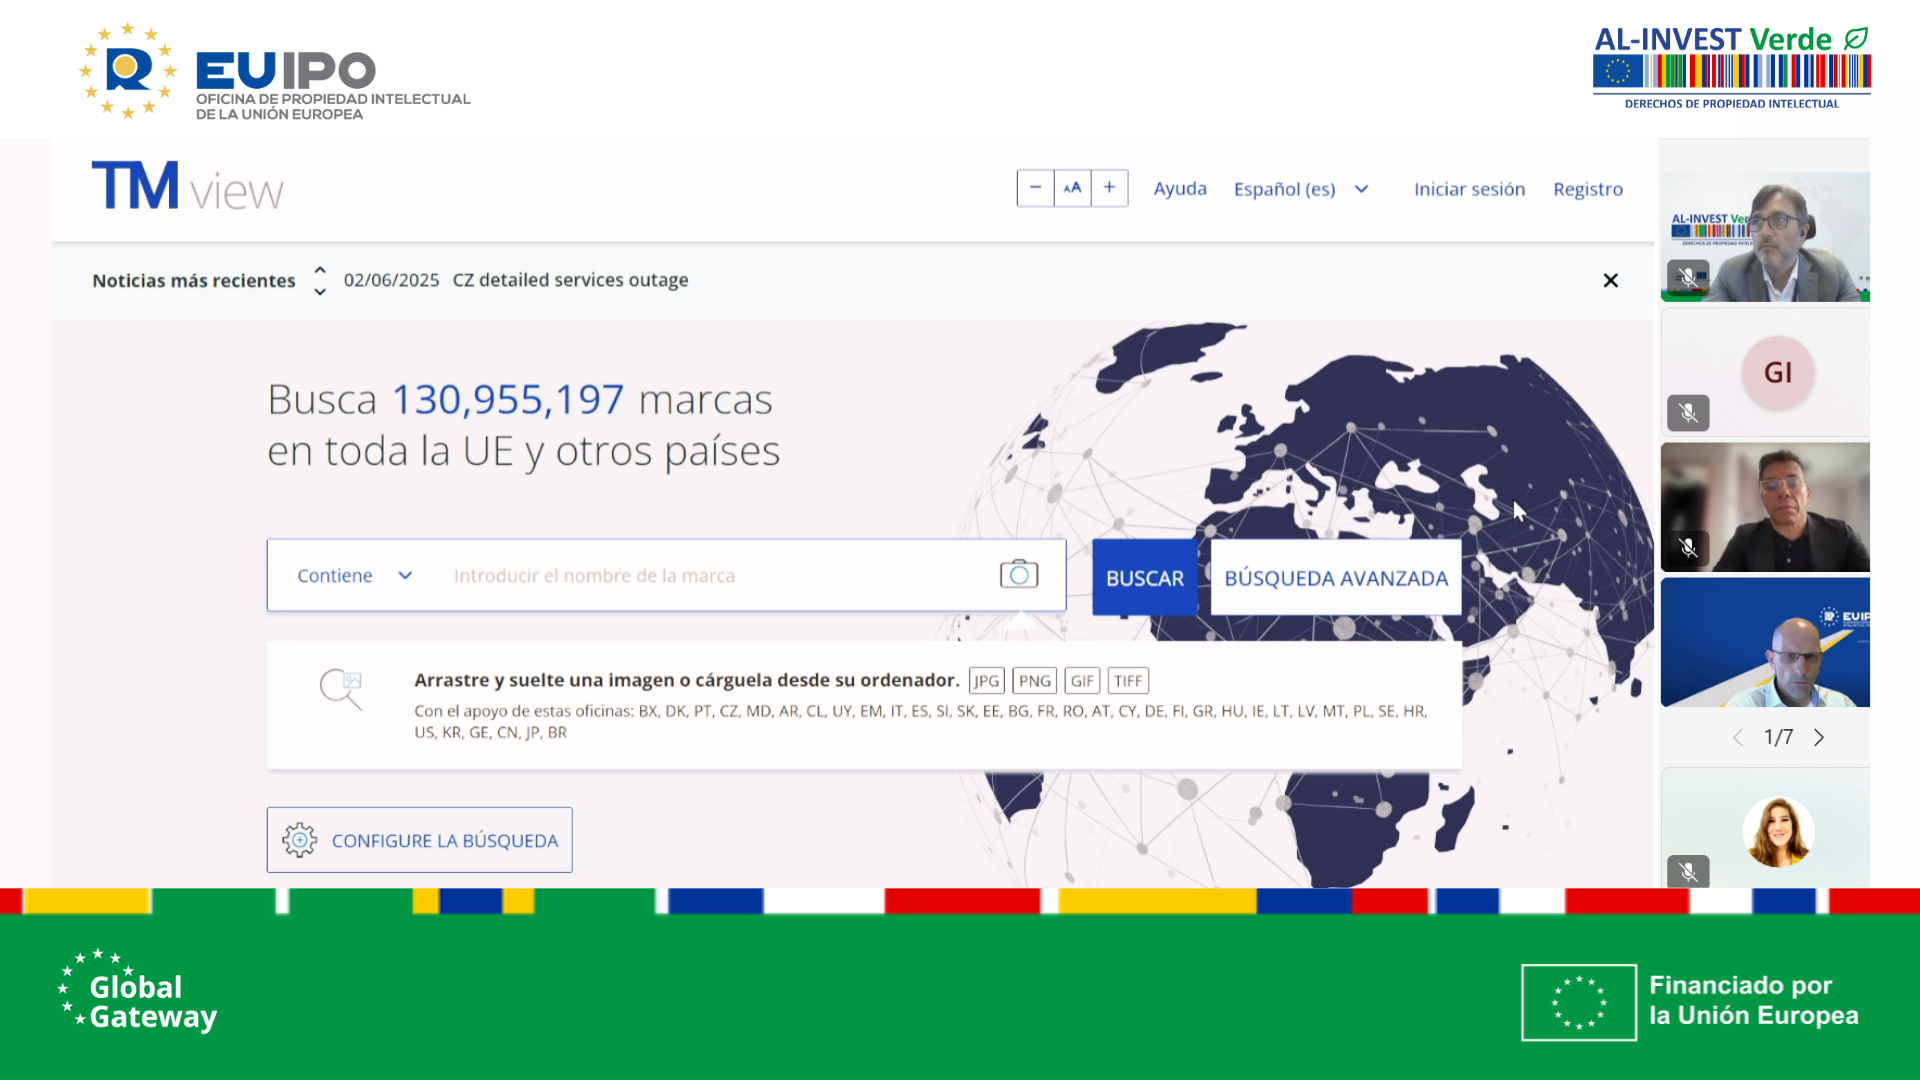This screenshot has height=1080, width=1920.
Task: Open BÚSQUEDA AVANZADA advanced search
Action: tap(1336, 578)
